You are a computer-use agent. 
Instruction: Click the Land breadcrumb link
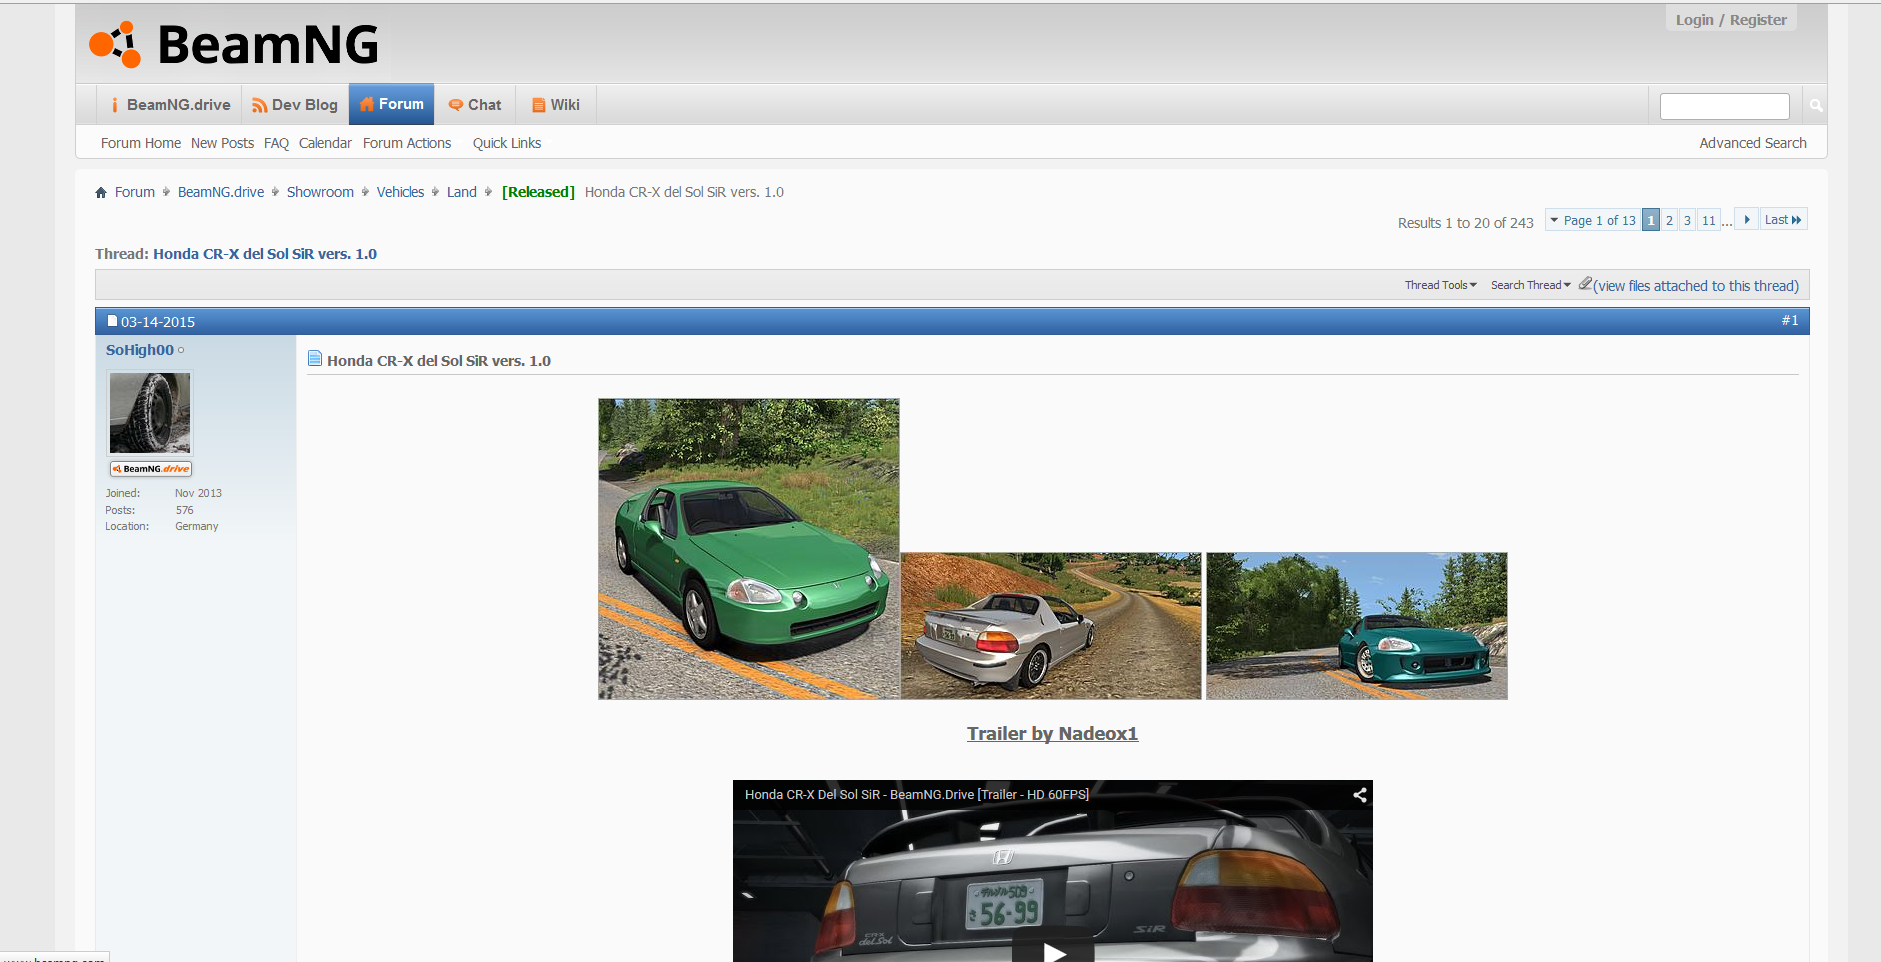(462, 192)
